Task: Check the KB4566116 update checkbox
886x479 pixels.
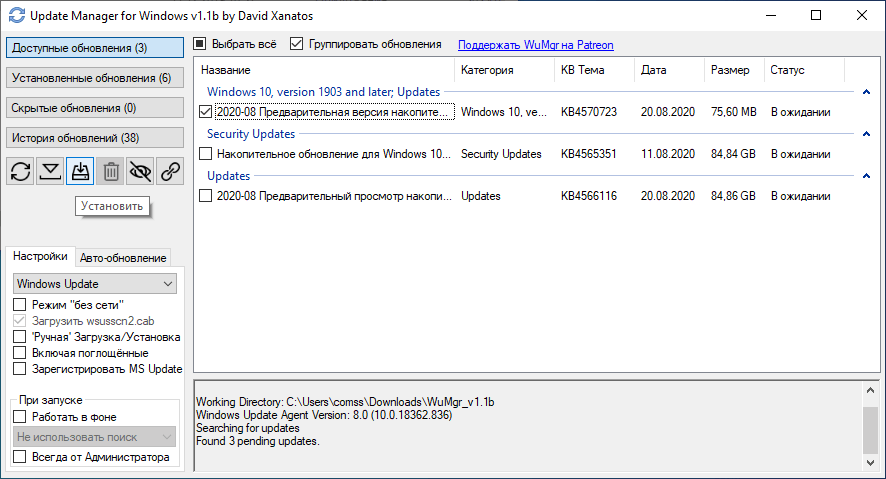Action: pyautogui.click(x=206, y=196)
